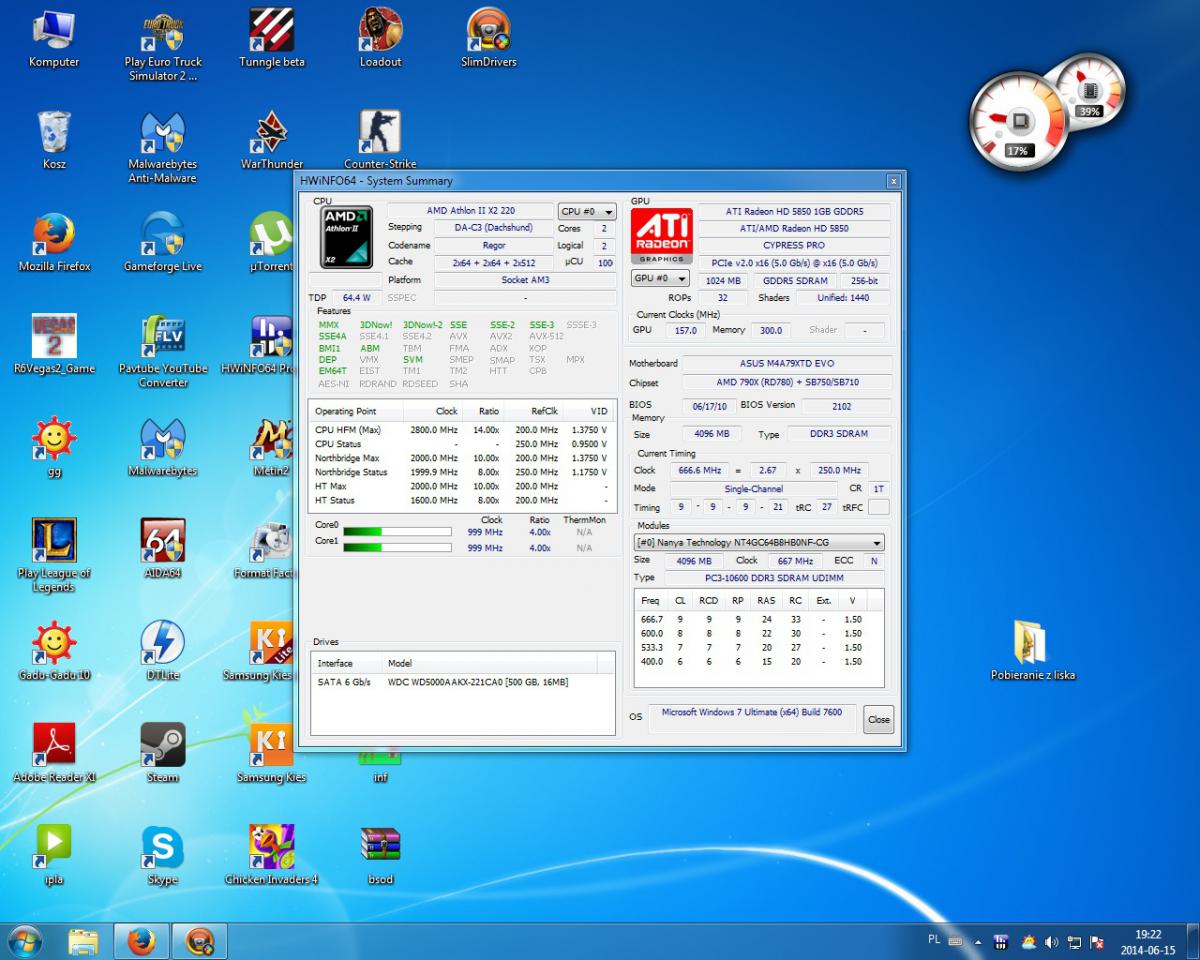Click the Freq column header
The width and height of the screenshot is (1200, 960).
point(650,601)
